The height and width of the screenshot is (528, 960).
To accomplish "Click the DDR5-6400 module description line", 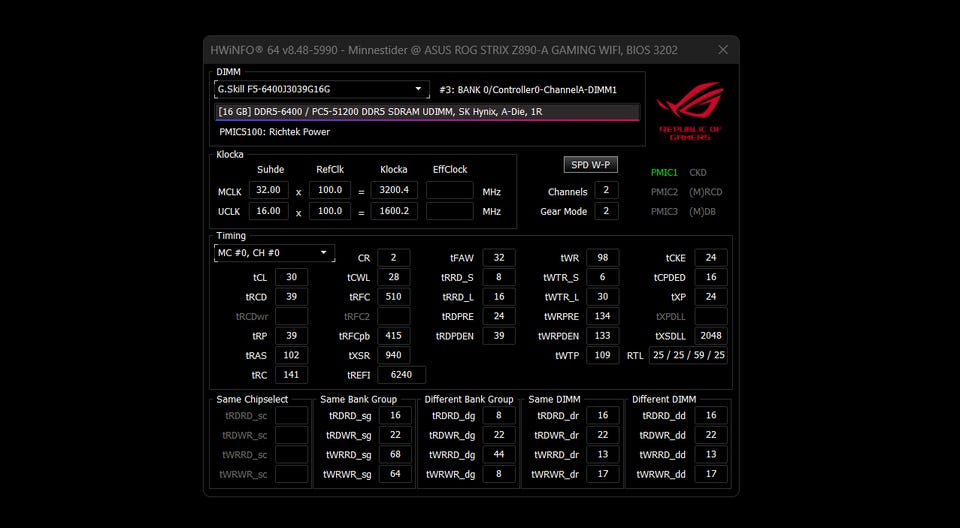I will point(427,111).
